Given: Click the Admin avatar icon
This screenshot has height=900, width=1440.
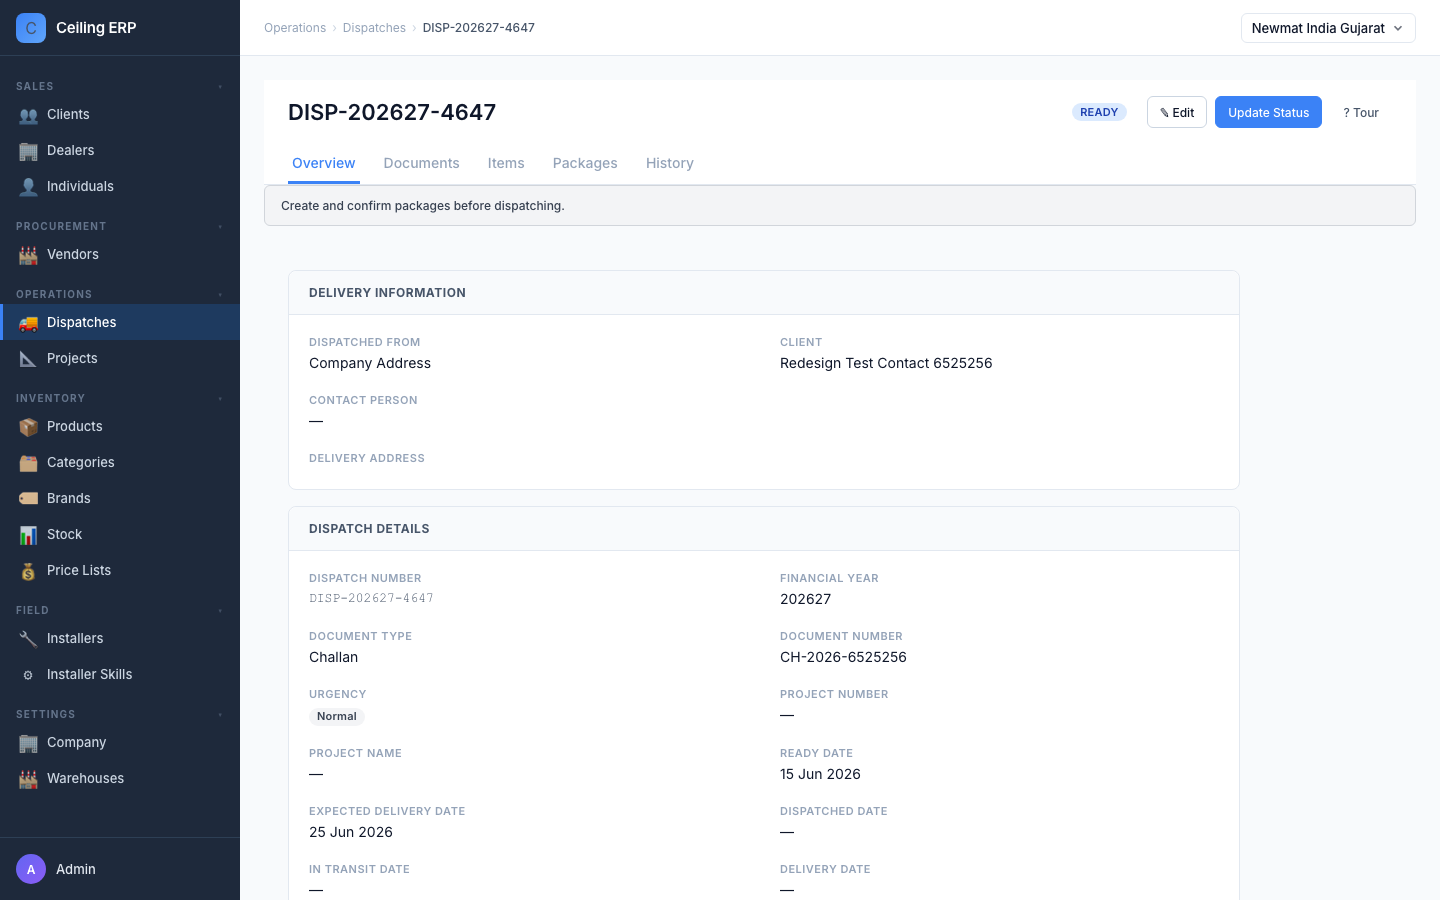Looking at the screenshot, I should coord(31,869).
